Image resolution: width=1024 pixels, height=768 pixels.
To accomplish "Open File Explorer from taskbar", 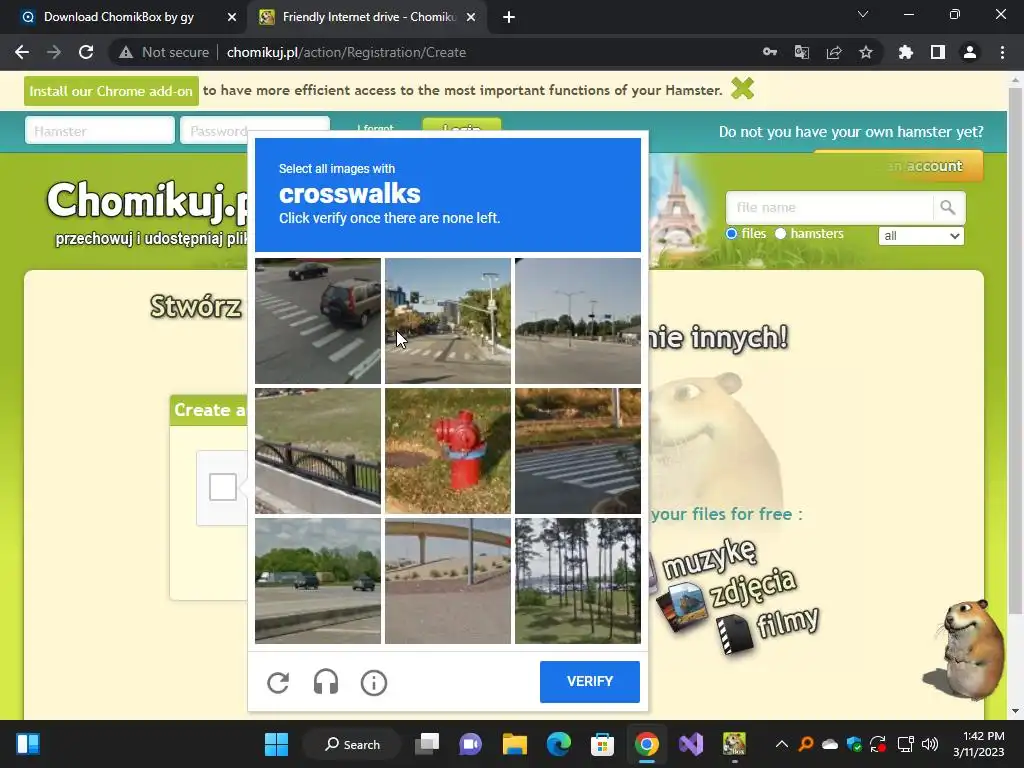I will (515, 744).
